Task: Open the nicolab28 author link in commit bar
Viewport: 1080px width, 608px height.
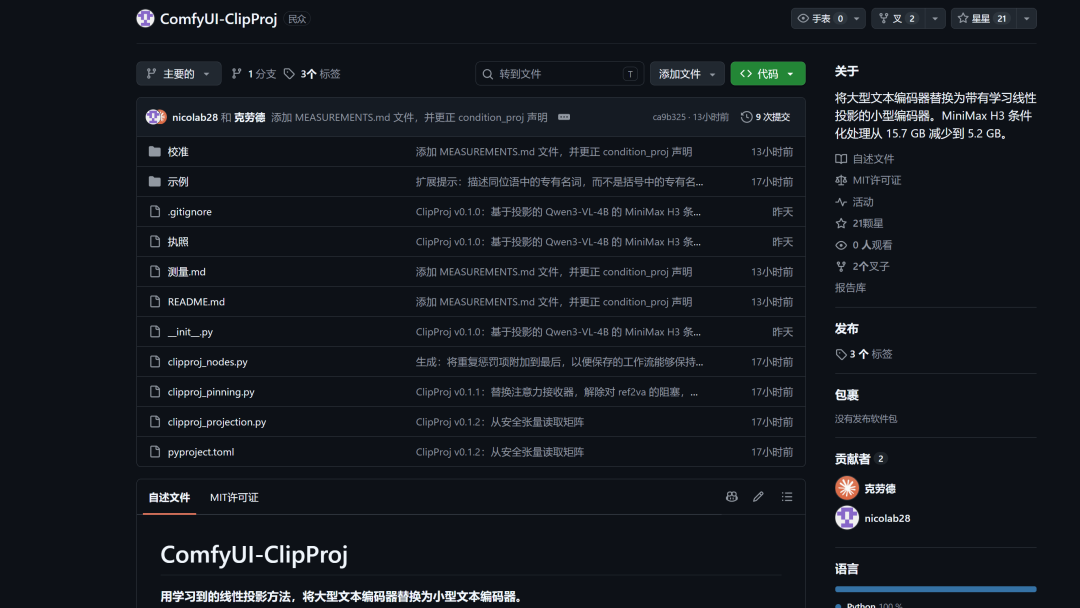Action: pyautogui.click(x=195, y=117)
